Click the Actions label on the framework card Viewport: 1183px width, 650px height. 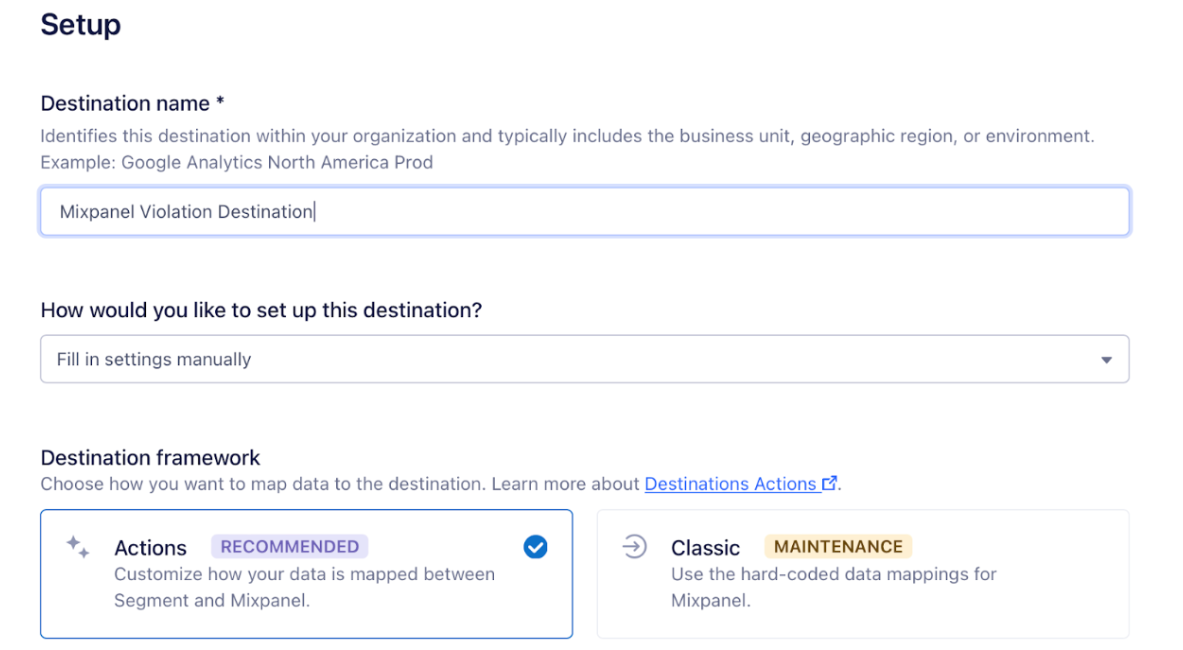click(150, 547)
